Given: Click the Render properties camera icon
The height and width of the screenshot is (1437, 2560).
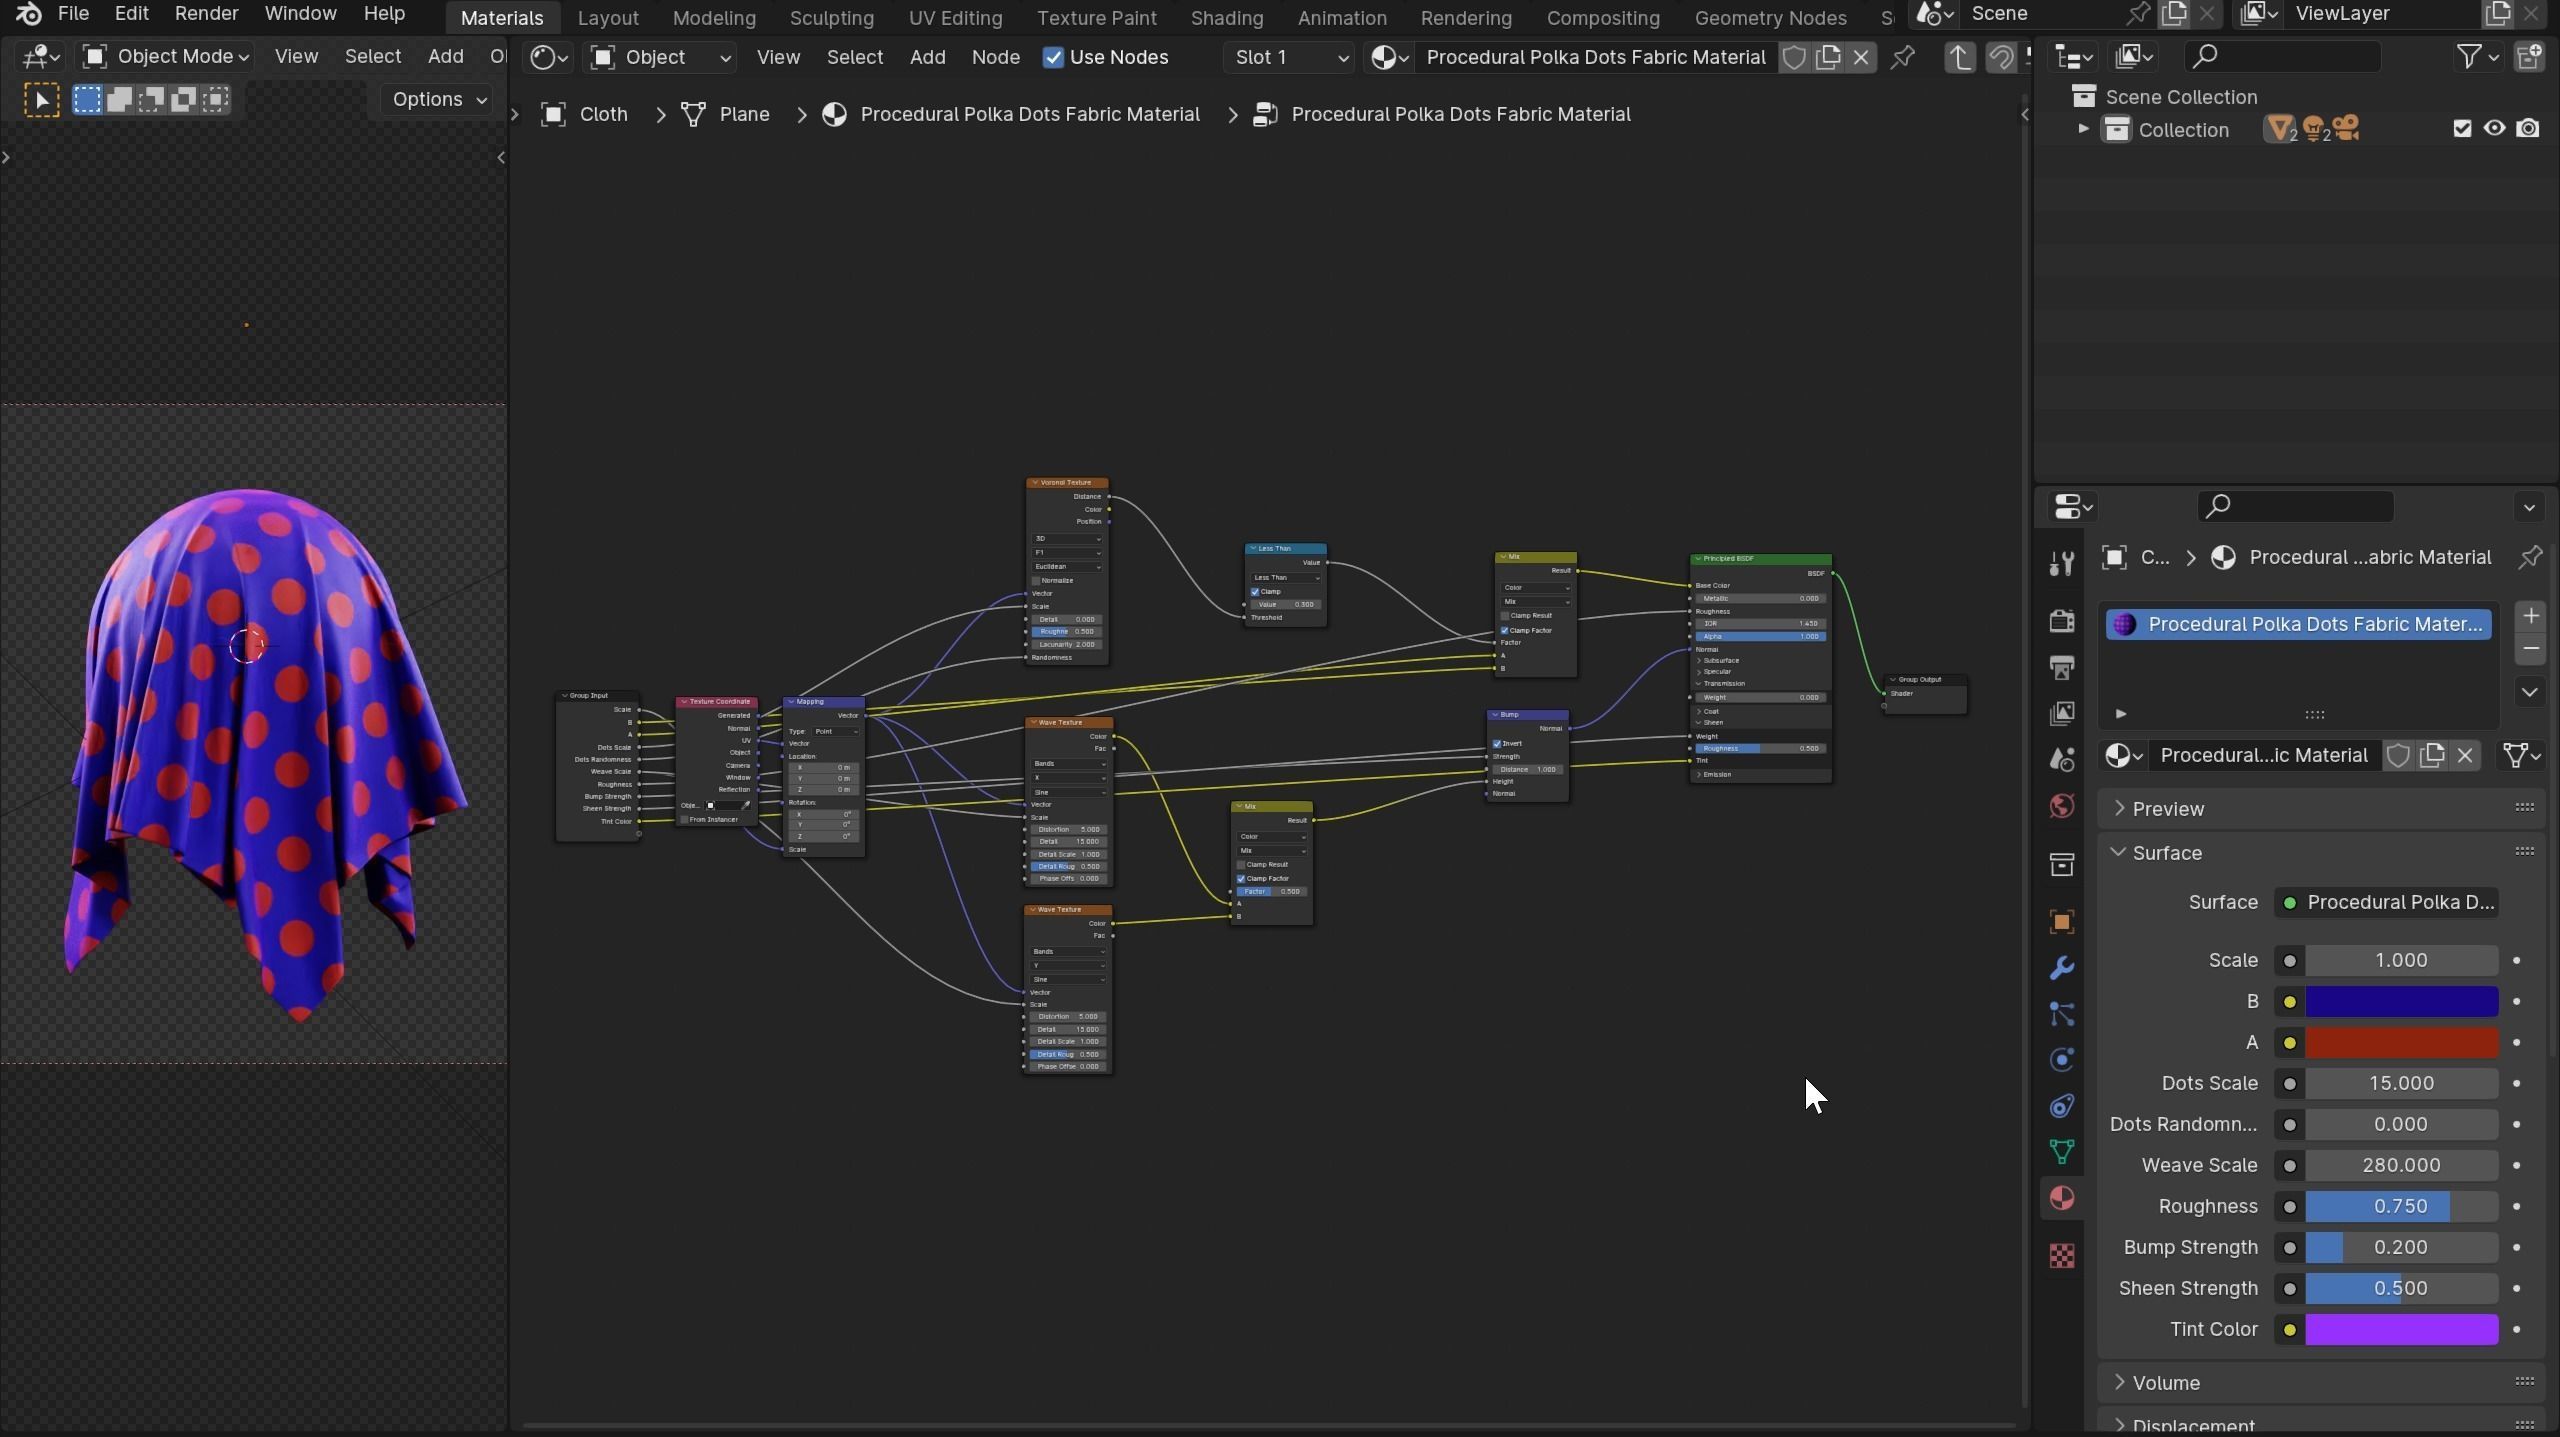Looking at the screenshot, I should click(2061, 621).
